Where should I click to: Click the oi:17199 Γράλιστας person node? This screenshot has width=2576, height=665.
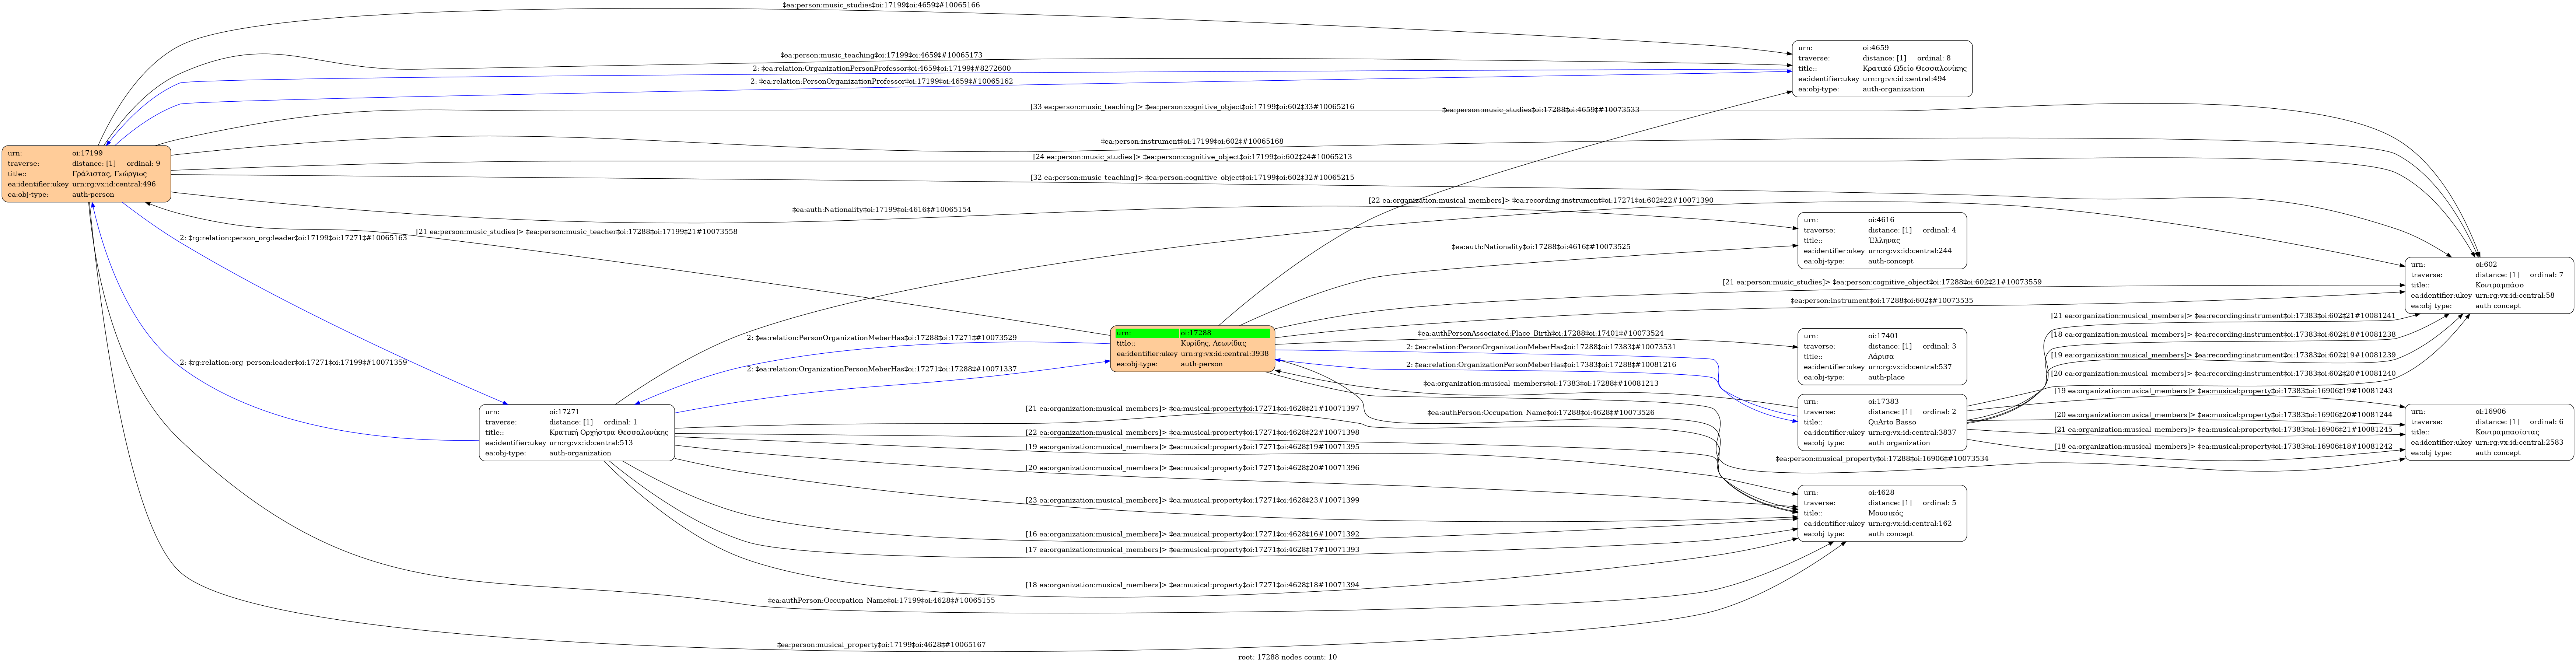click(86, 174)
